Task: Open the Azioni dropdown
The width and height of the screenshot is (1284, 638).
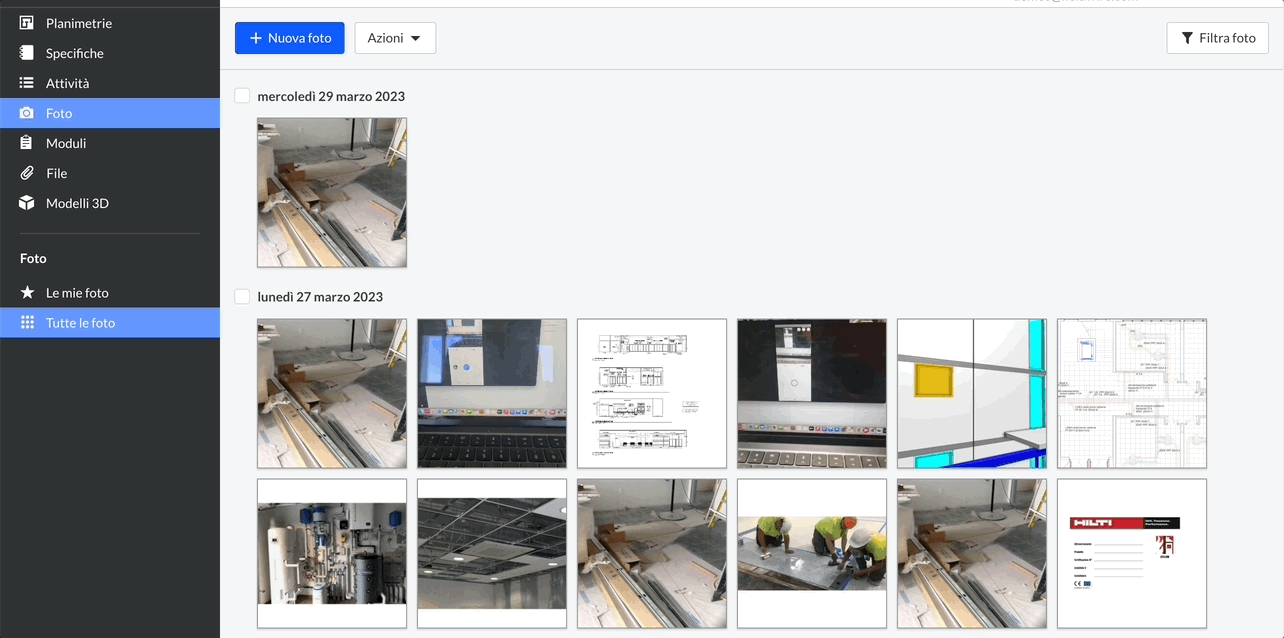Action: click(x=395, y=37)
